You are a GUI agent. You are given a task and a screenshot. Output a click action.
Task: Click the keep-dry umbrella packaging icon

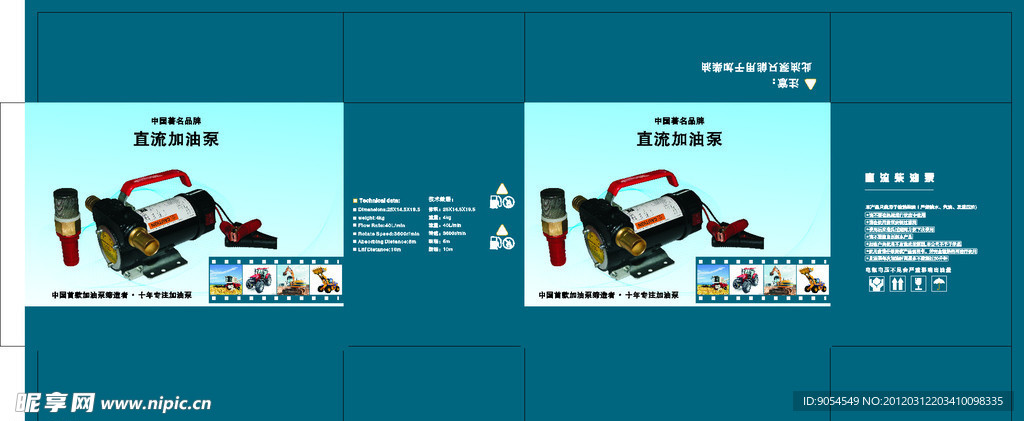tap(939, 286)
